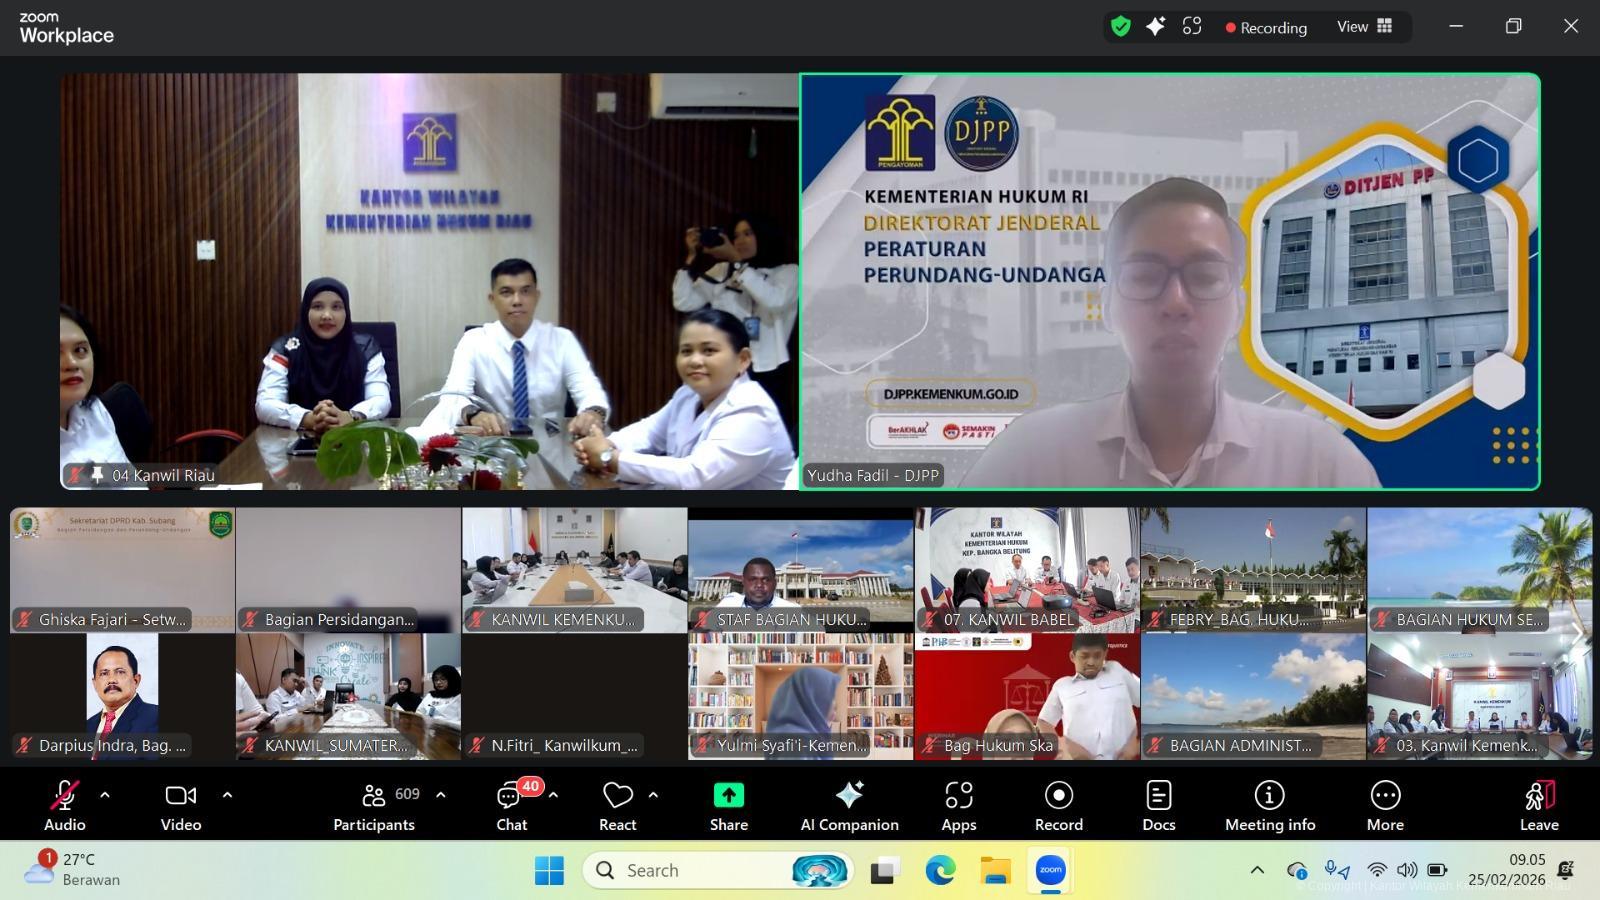Launch the AI Companion

(849, 804)
